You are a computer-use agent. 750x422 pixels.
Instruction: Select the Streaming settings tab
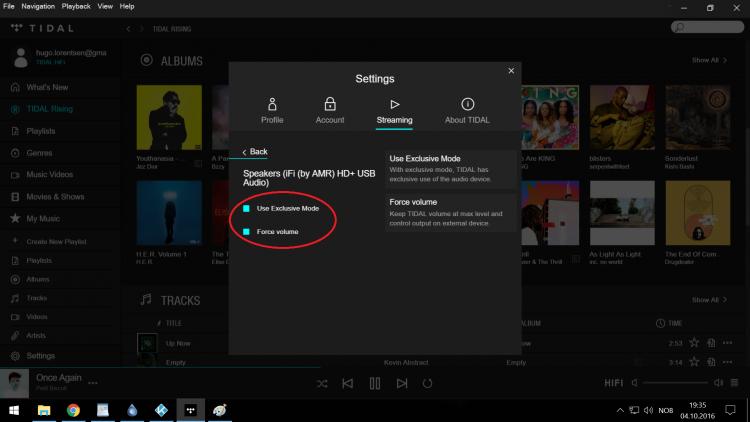[394, 111]
